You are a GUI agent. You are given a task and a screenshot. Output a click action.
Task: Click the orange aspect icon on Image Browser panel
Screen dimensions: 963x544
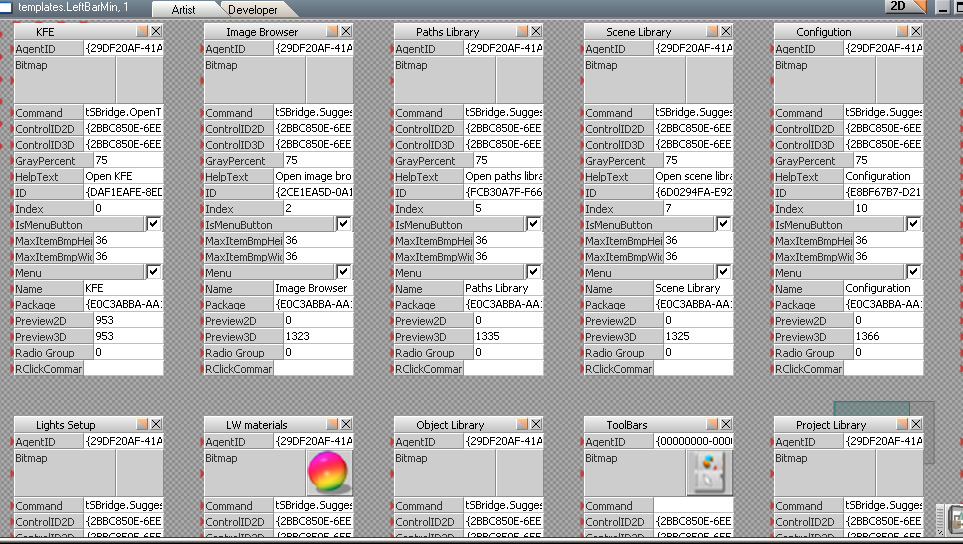(x=332, y=31)
